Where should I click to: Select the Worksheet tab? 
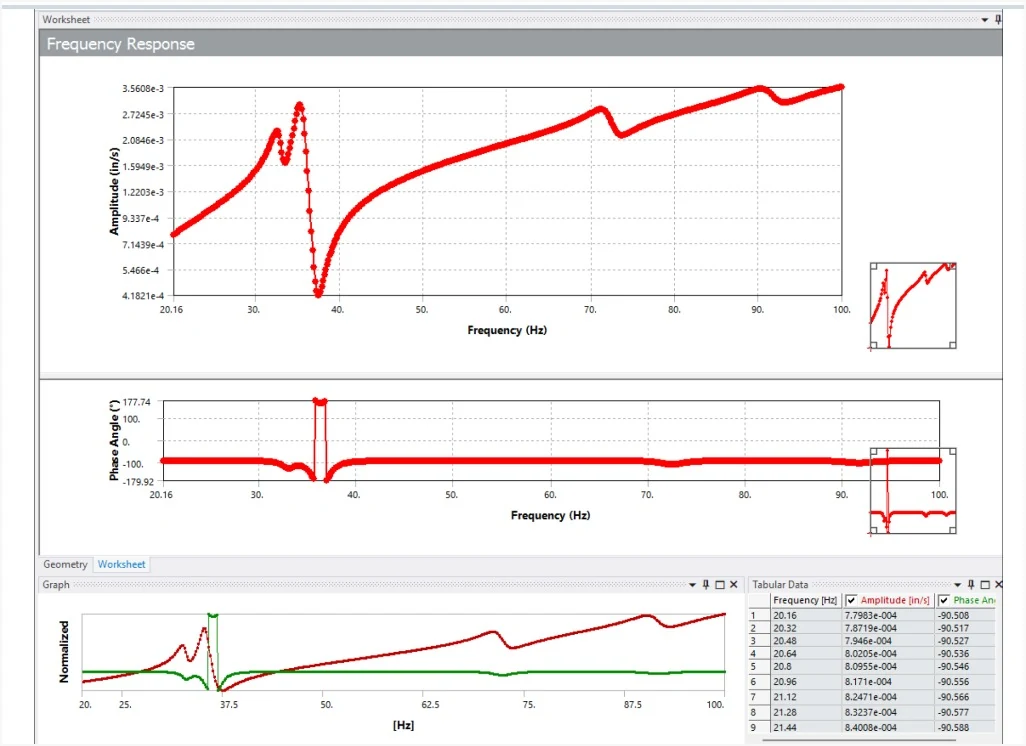click(x=122, y=564)
